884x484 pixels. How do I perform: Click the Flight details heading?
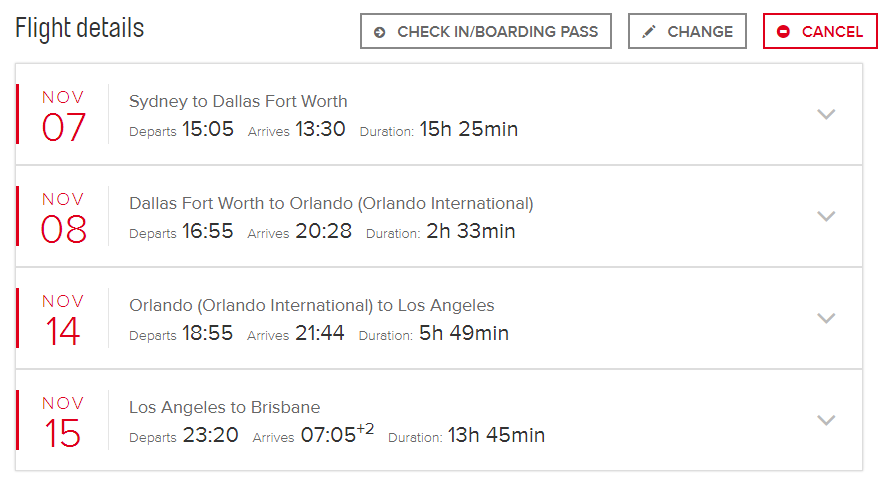click(80, 28)
